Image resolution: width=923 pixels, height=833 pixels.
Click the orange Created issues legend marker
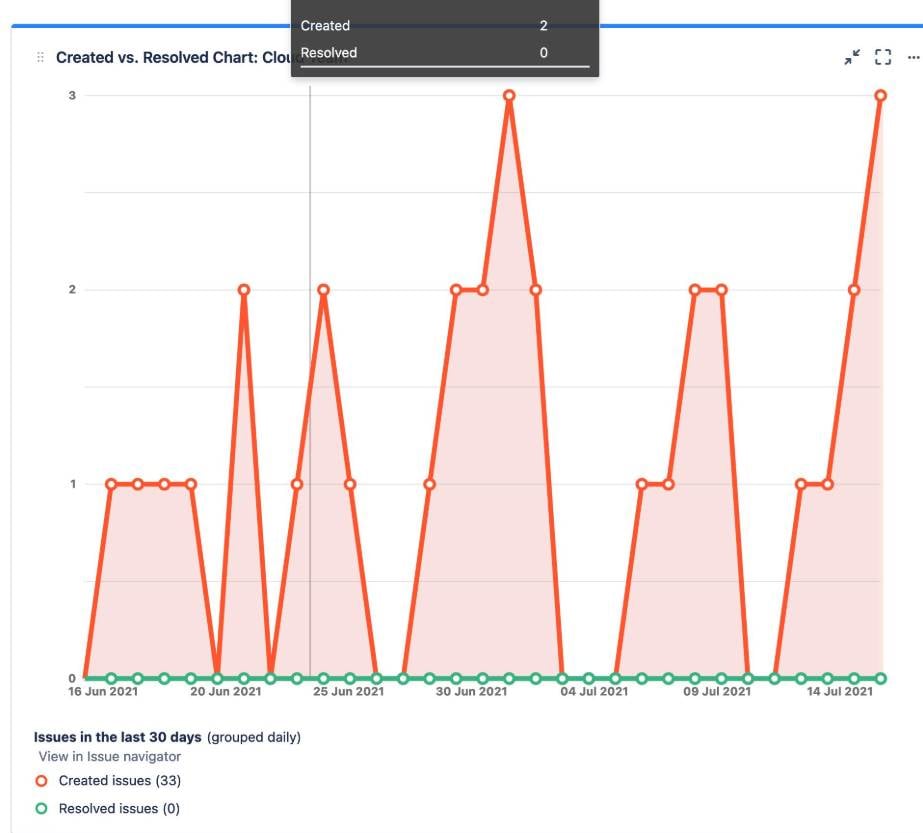click(x=41, y=781)
